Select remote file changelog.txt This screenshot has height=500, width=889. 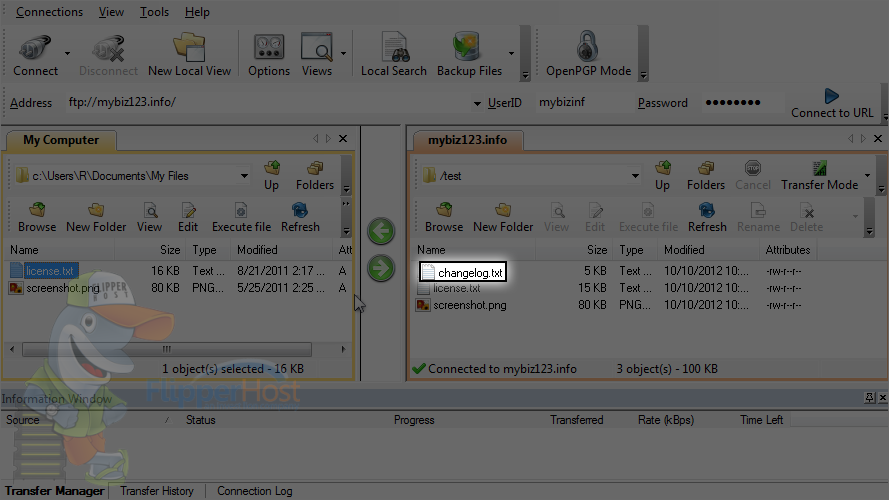[x=463, y=272]
